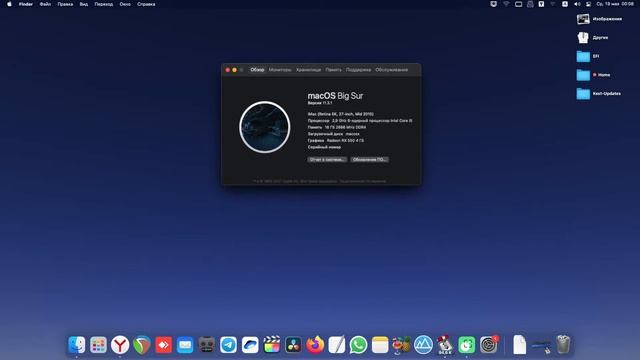Switch to the Мониторы tab
Image resolution: width=640 pixels, height=360 pixels.
[x=280, y=70]
